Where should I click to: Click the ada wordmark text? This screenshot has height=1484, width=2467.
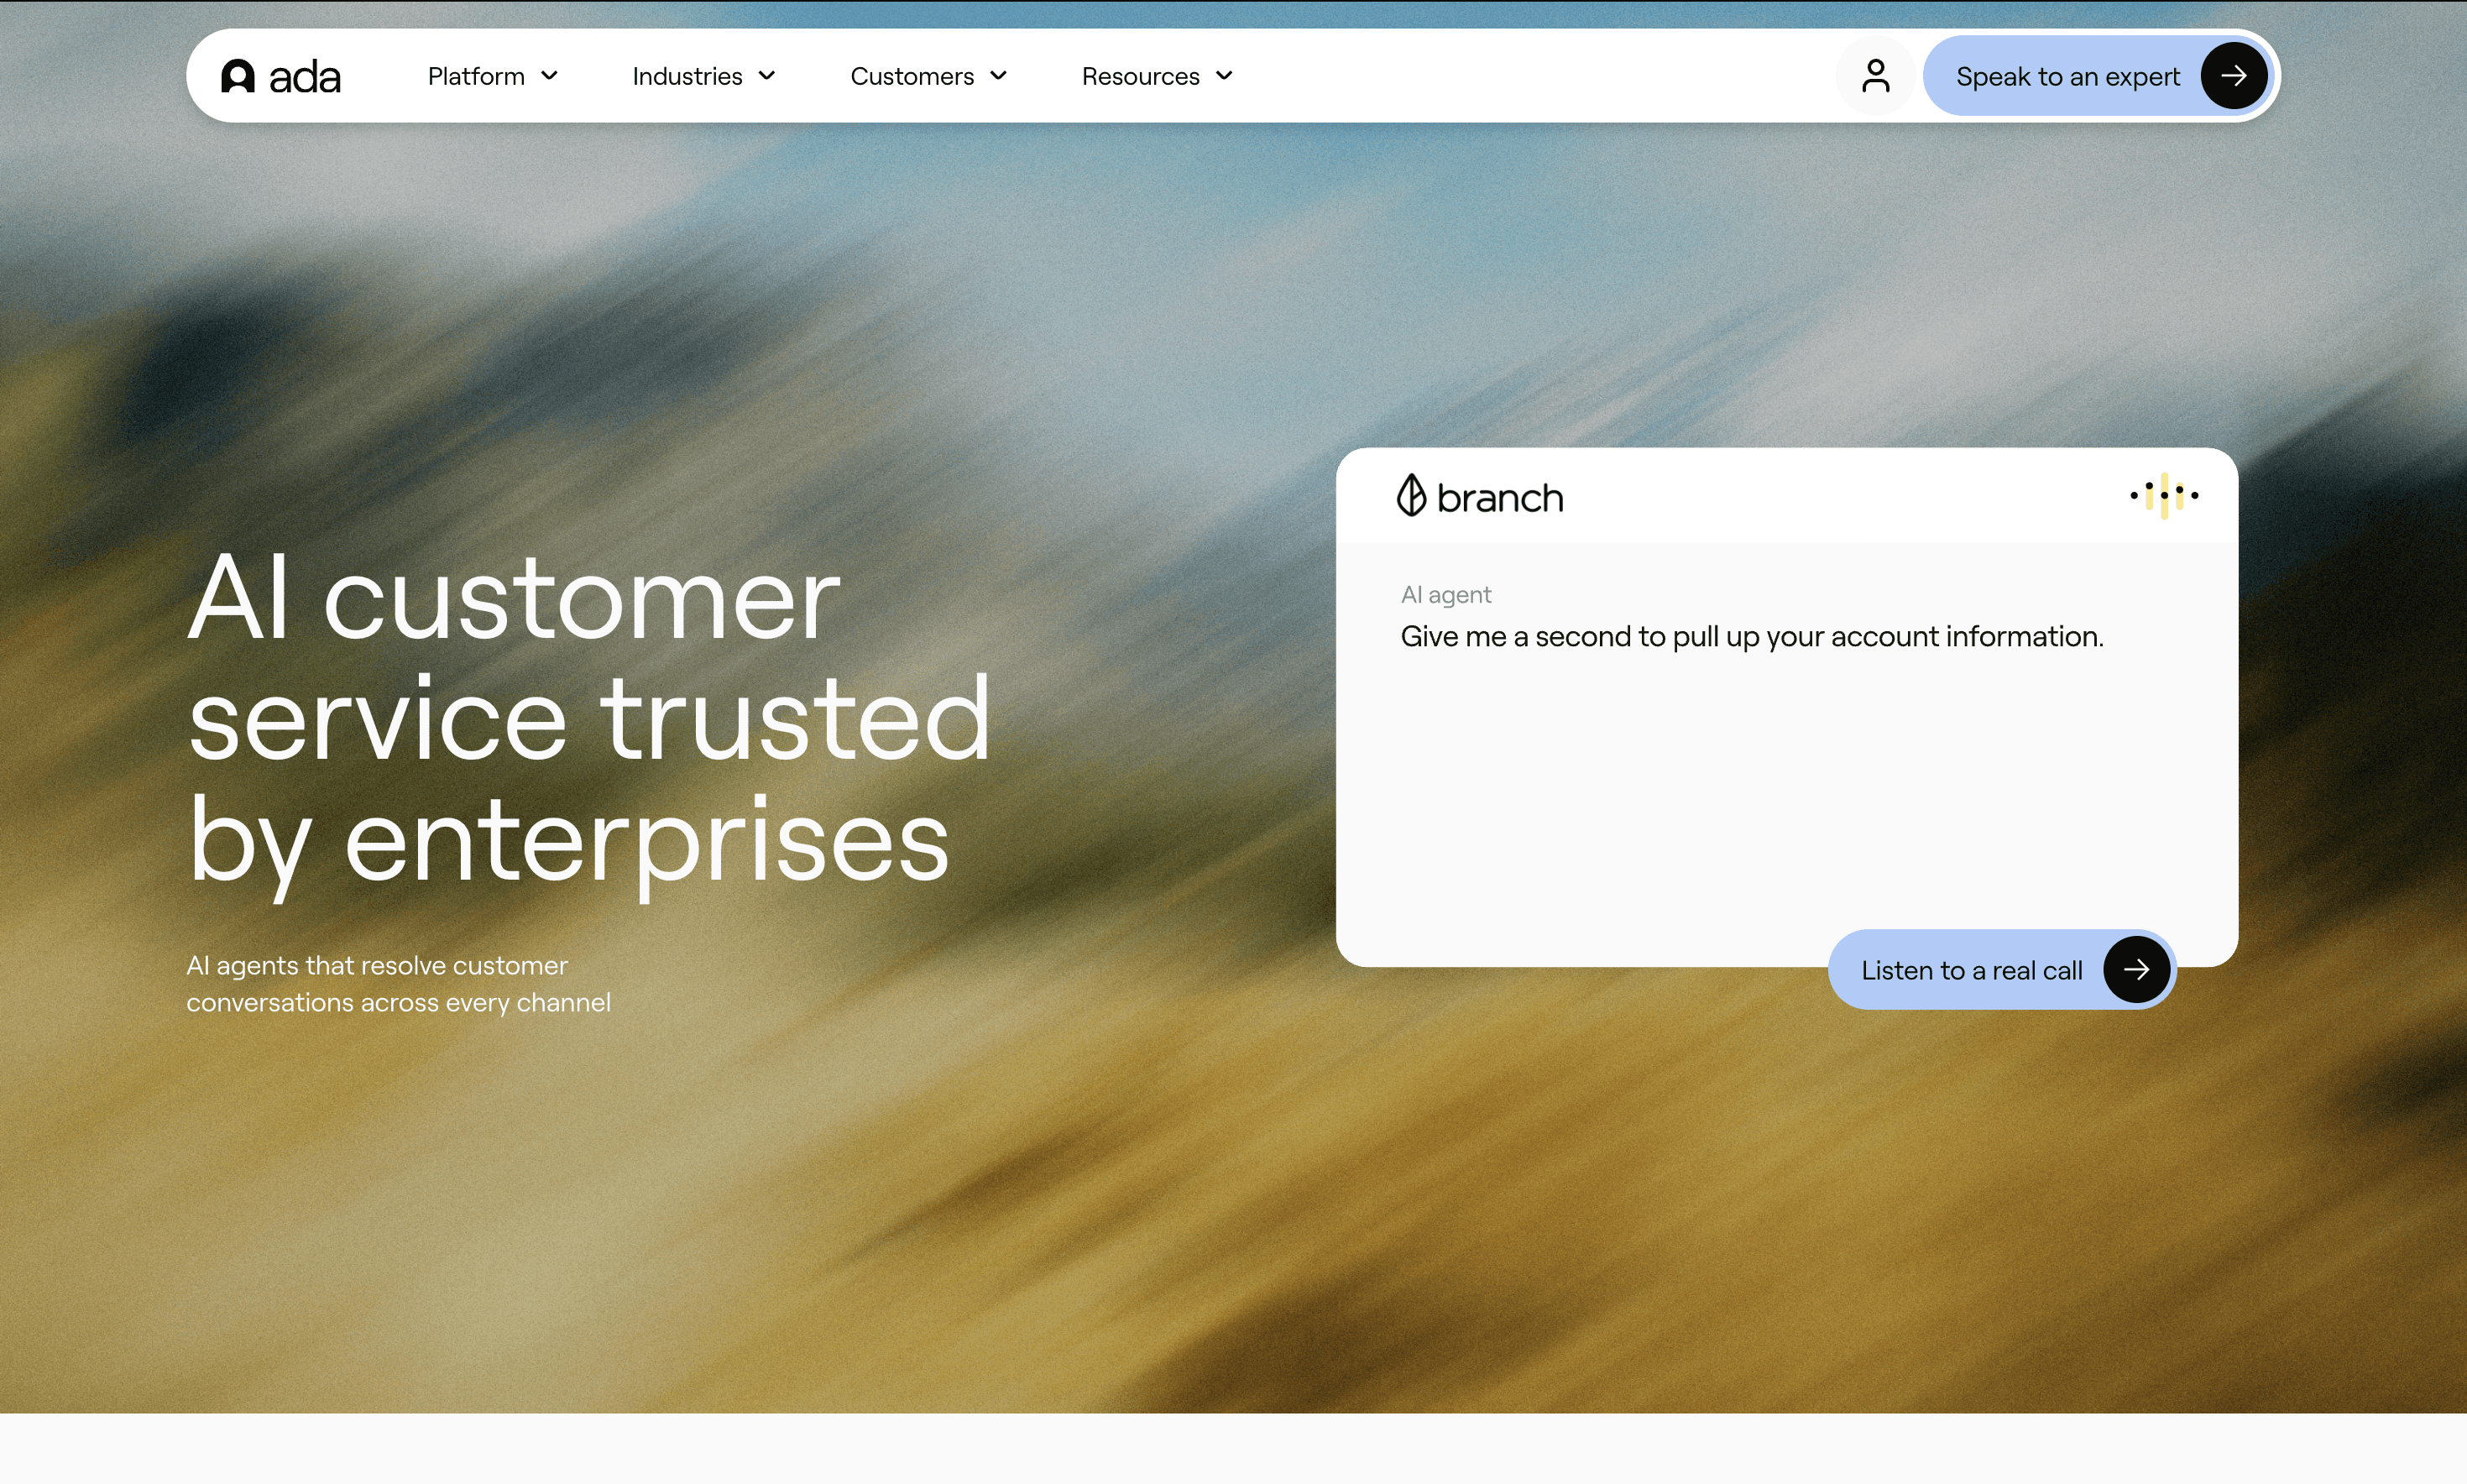[x=305, y=77]
